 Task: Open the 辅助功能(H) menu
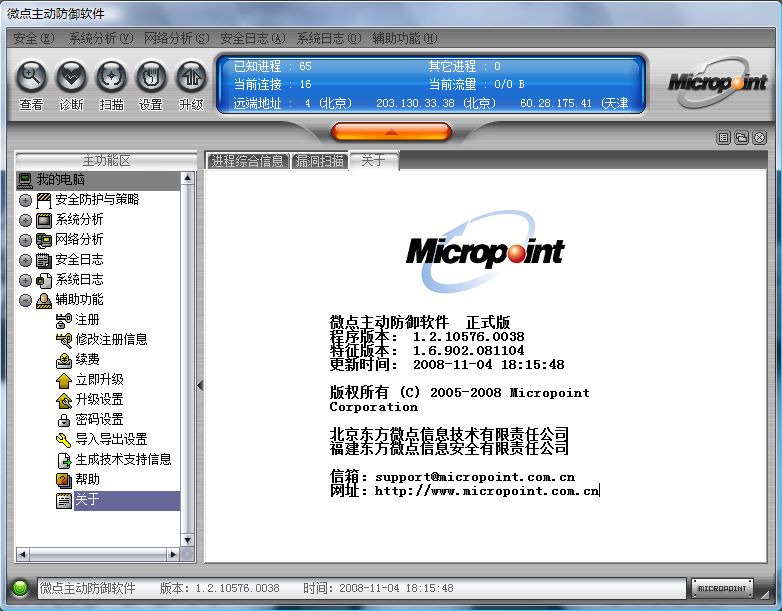404,38
